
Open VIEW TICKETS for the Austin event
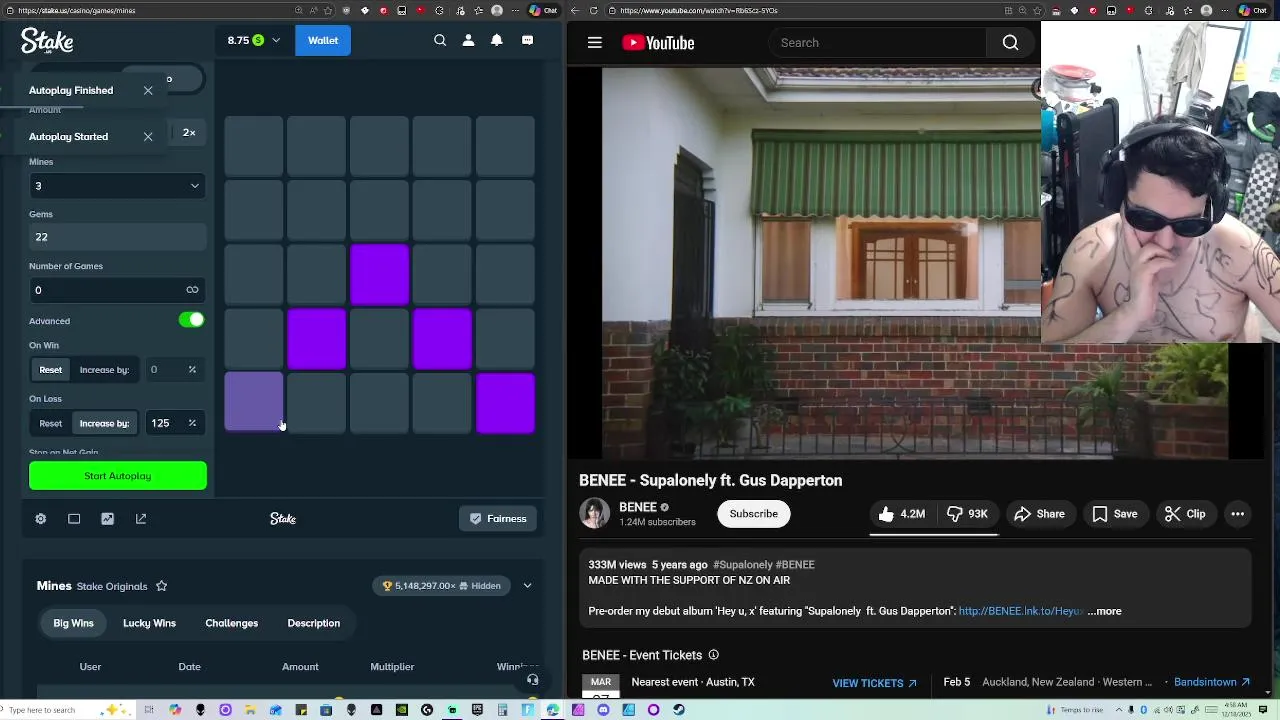(x=875, y=683)
